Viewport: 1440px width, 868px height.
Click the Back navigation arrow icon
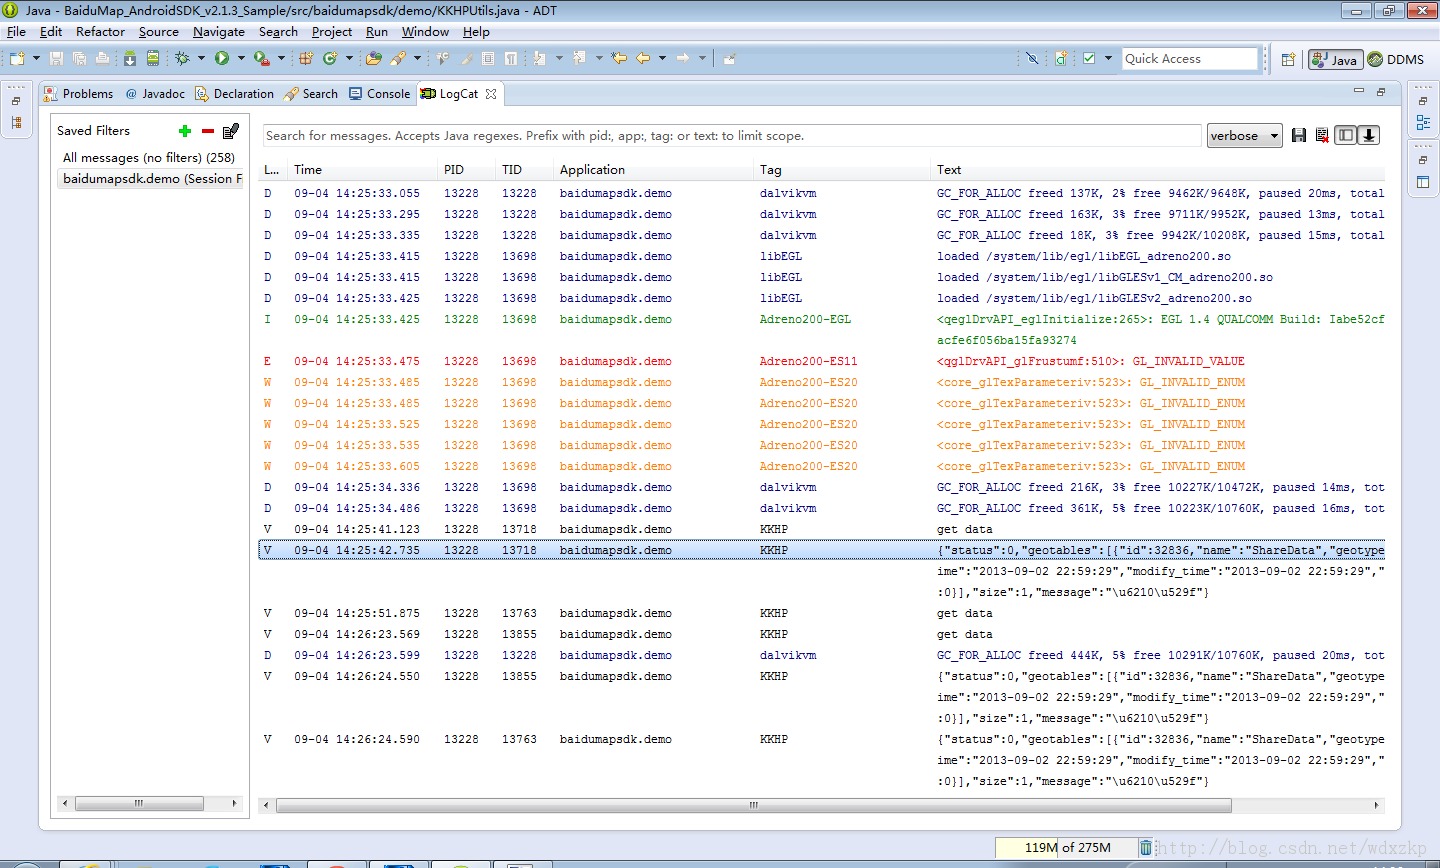pyautogui.click(x=643, y=59)
